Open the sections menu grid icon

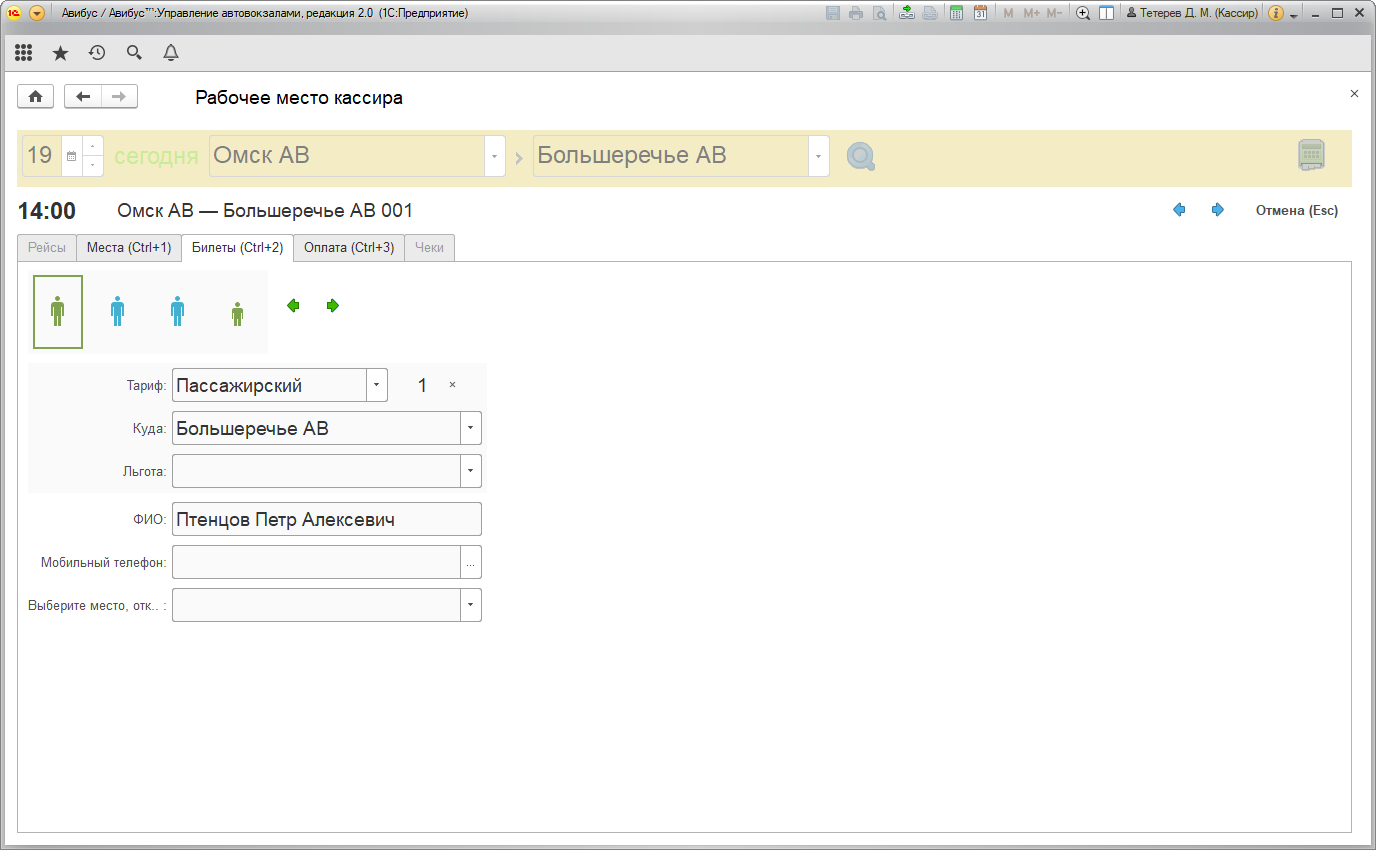coord(23,52)
